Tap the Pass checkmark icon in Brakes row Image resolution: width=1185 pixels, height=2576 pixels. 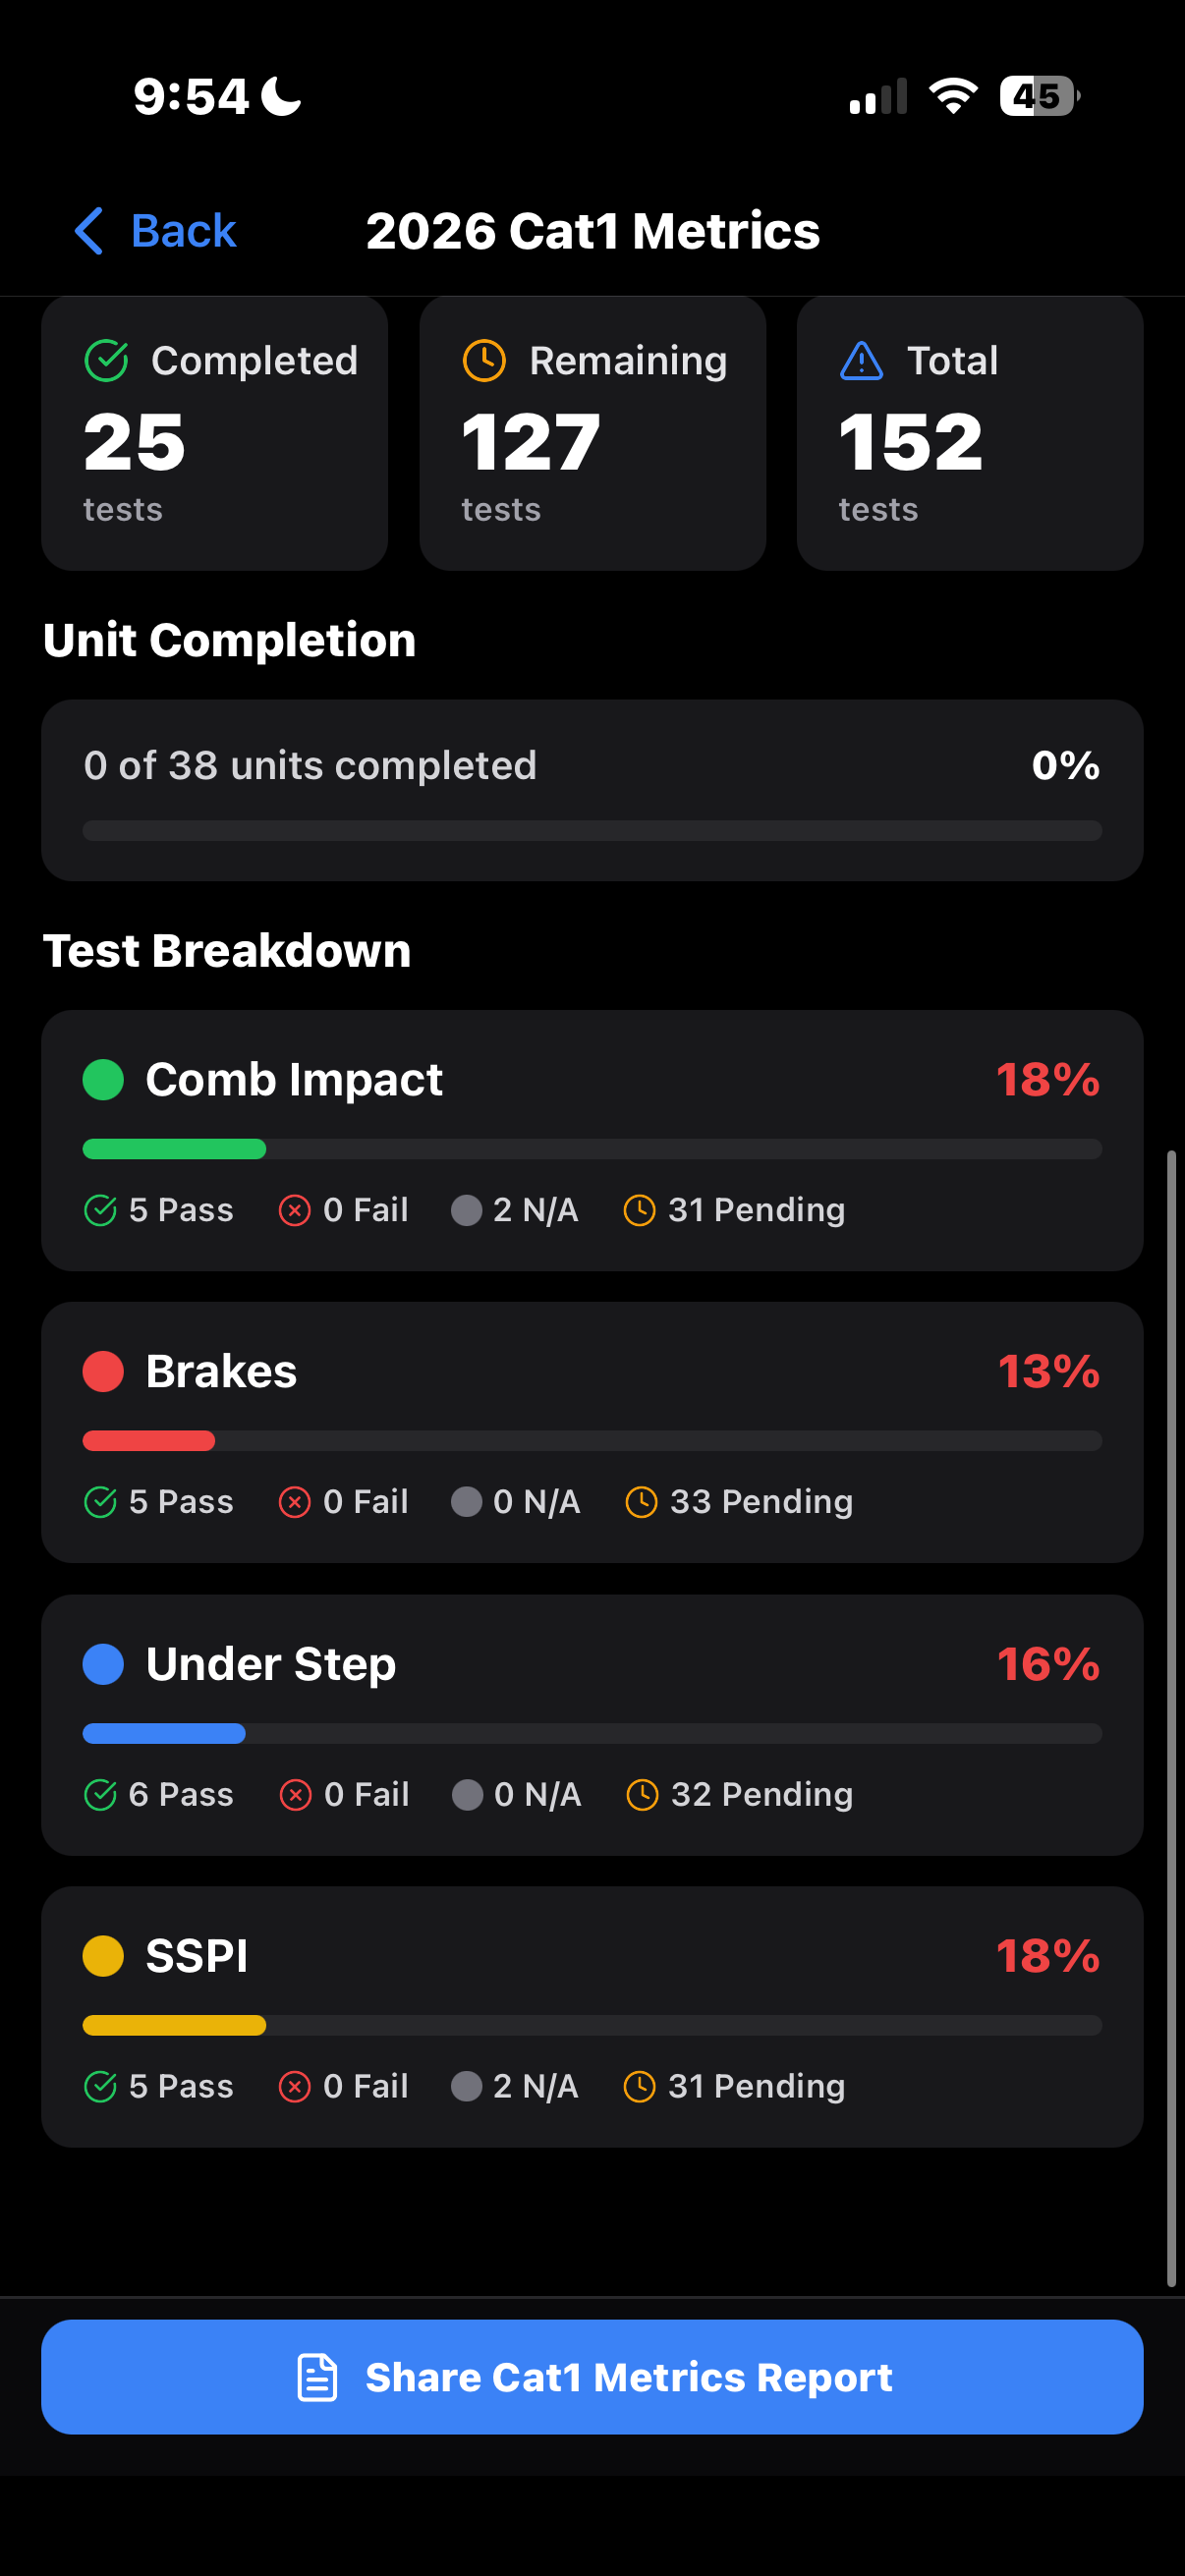pyautogui.click(x=100, y=1501)
